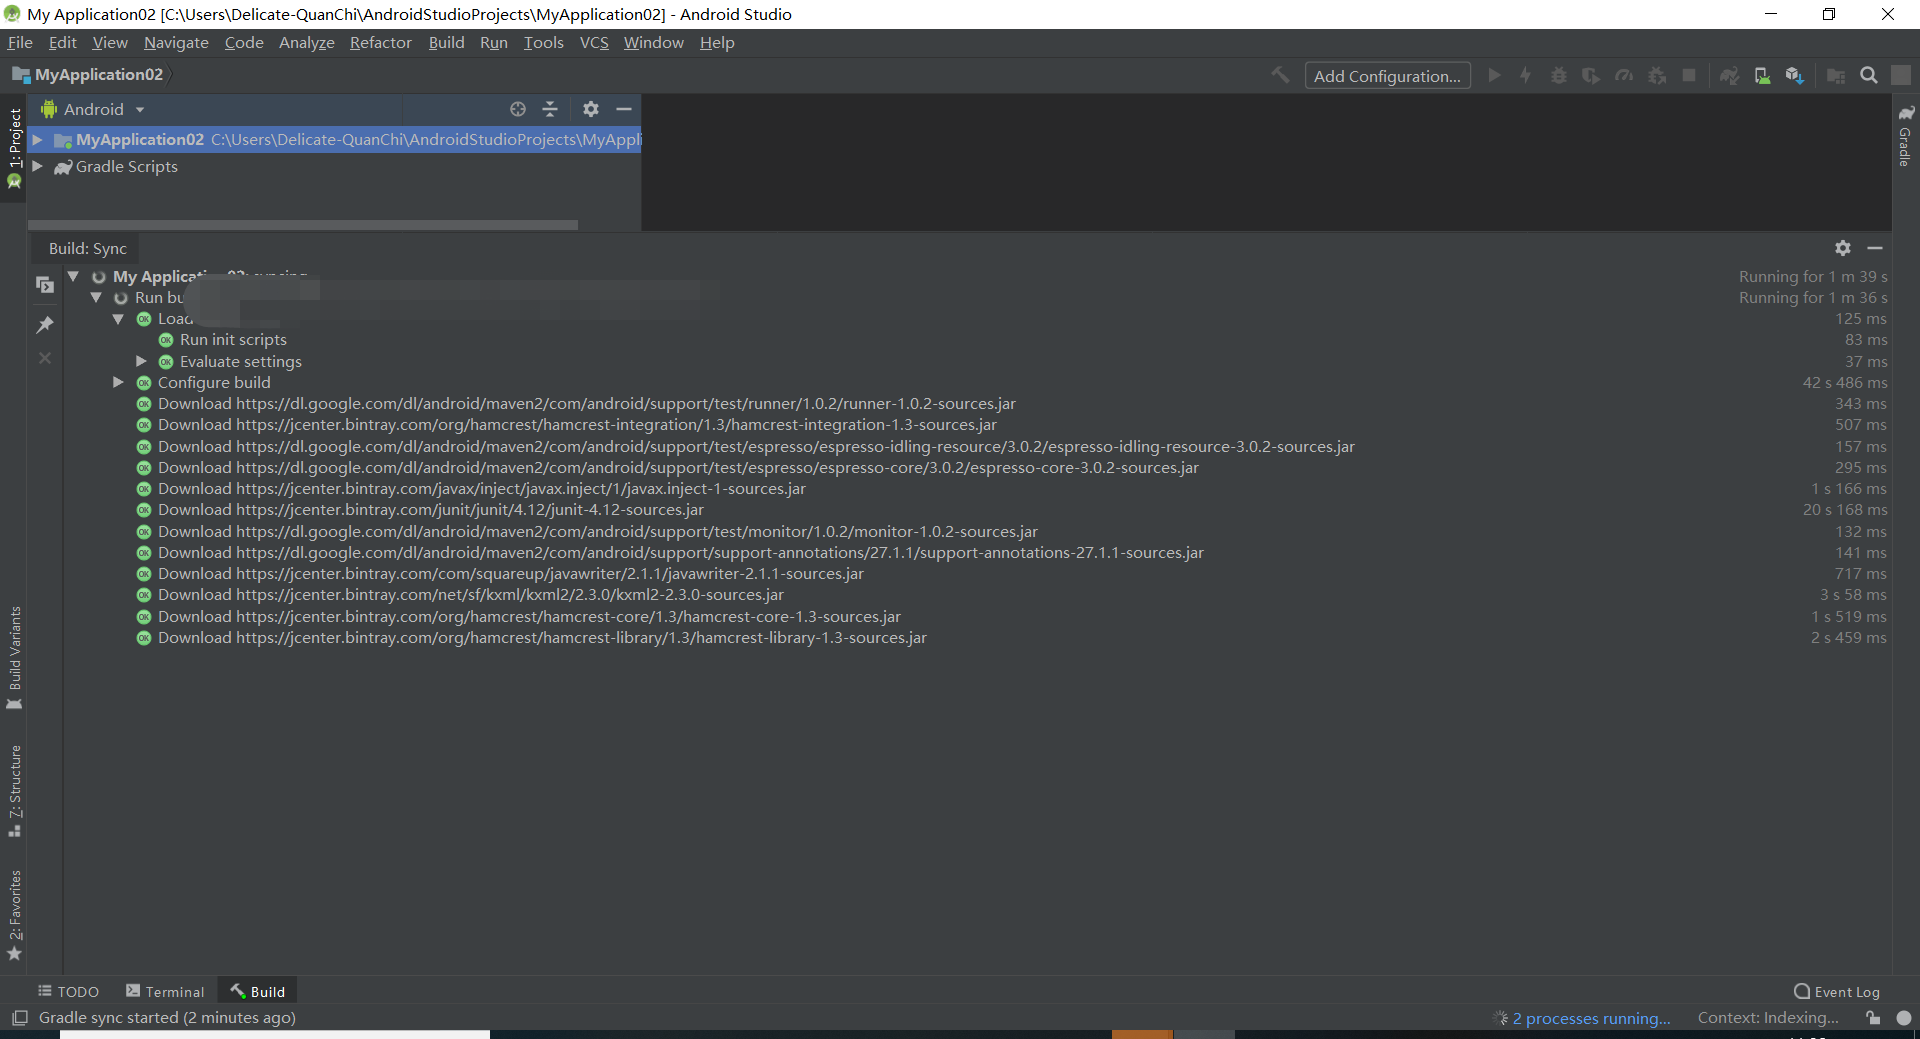The height and width of the screenshot is (1039, 1920).
Task: Click the Search Everywhere magnifier icon
Action: tap(1868, 75)
